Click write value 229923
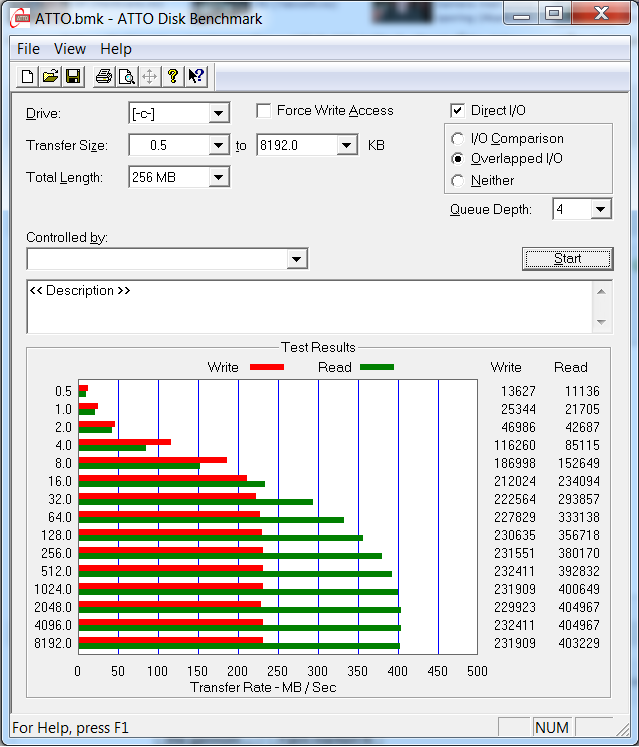Screen dimensions: 639x747 tap(515, 607)
